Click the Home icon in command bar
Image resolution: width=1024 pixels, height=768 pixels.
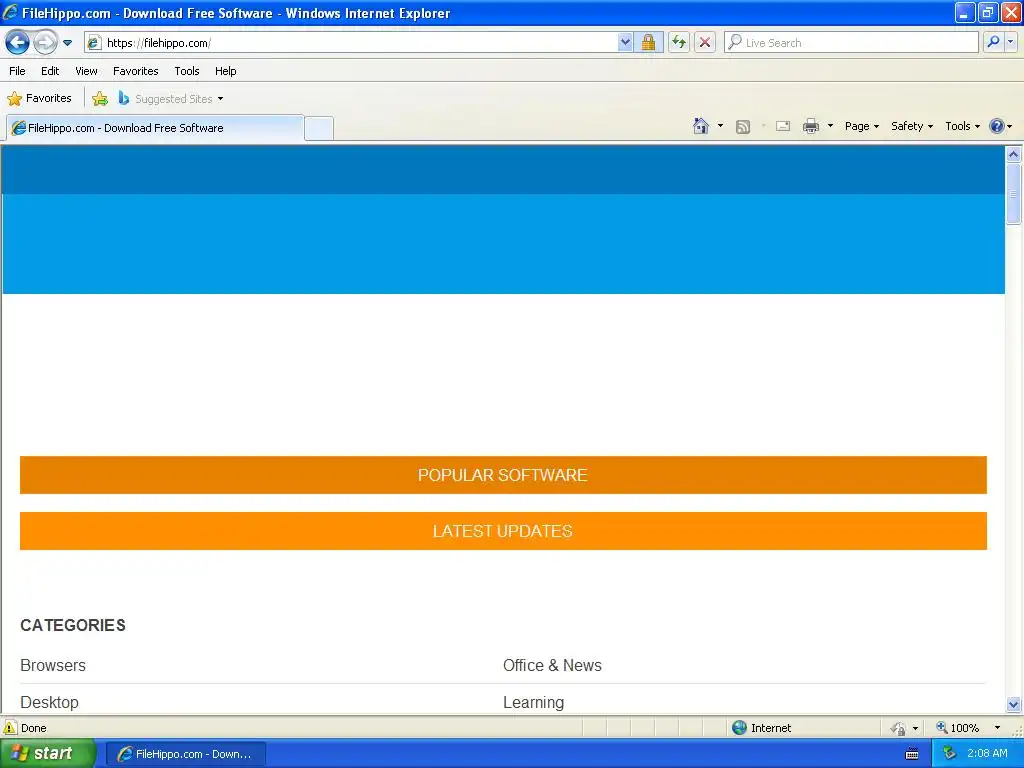tap(701, 126)
